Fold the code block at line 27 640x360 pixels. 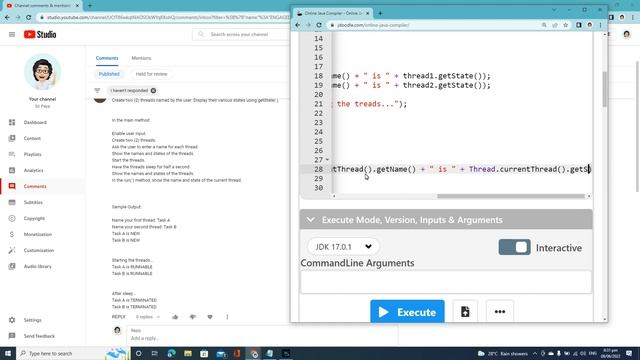(327, 160)
